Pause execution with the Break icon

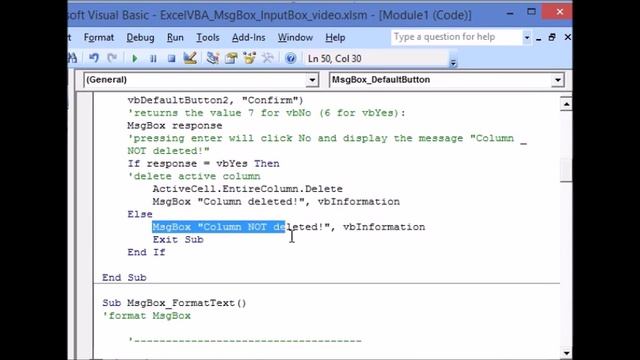tap(153, 59)
